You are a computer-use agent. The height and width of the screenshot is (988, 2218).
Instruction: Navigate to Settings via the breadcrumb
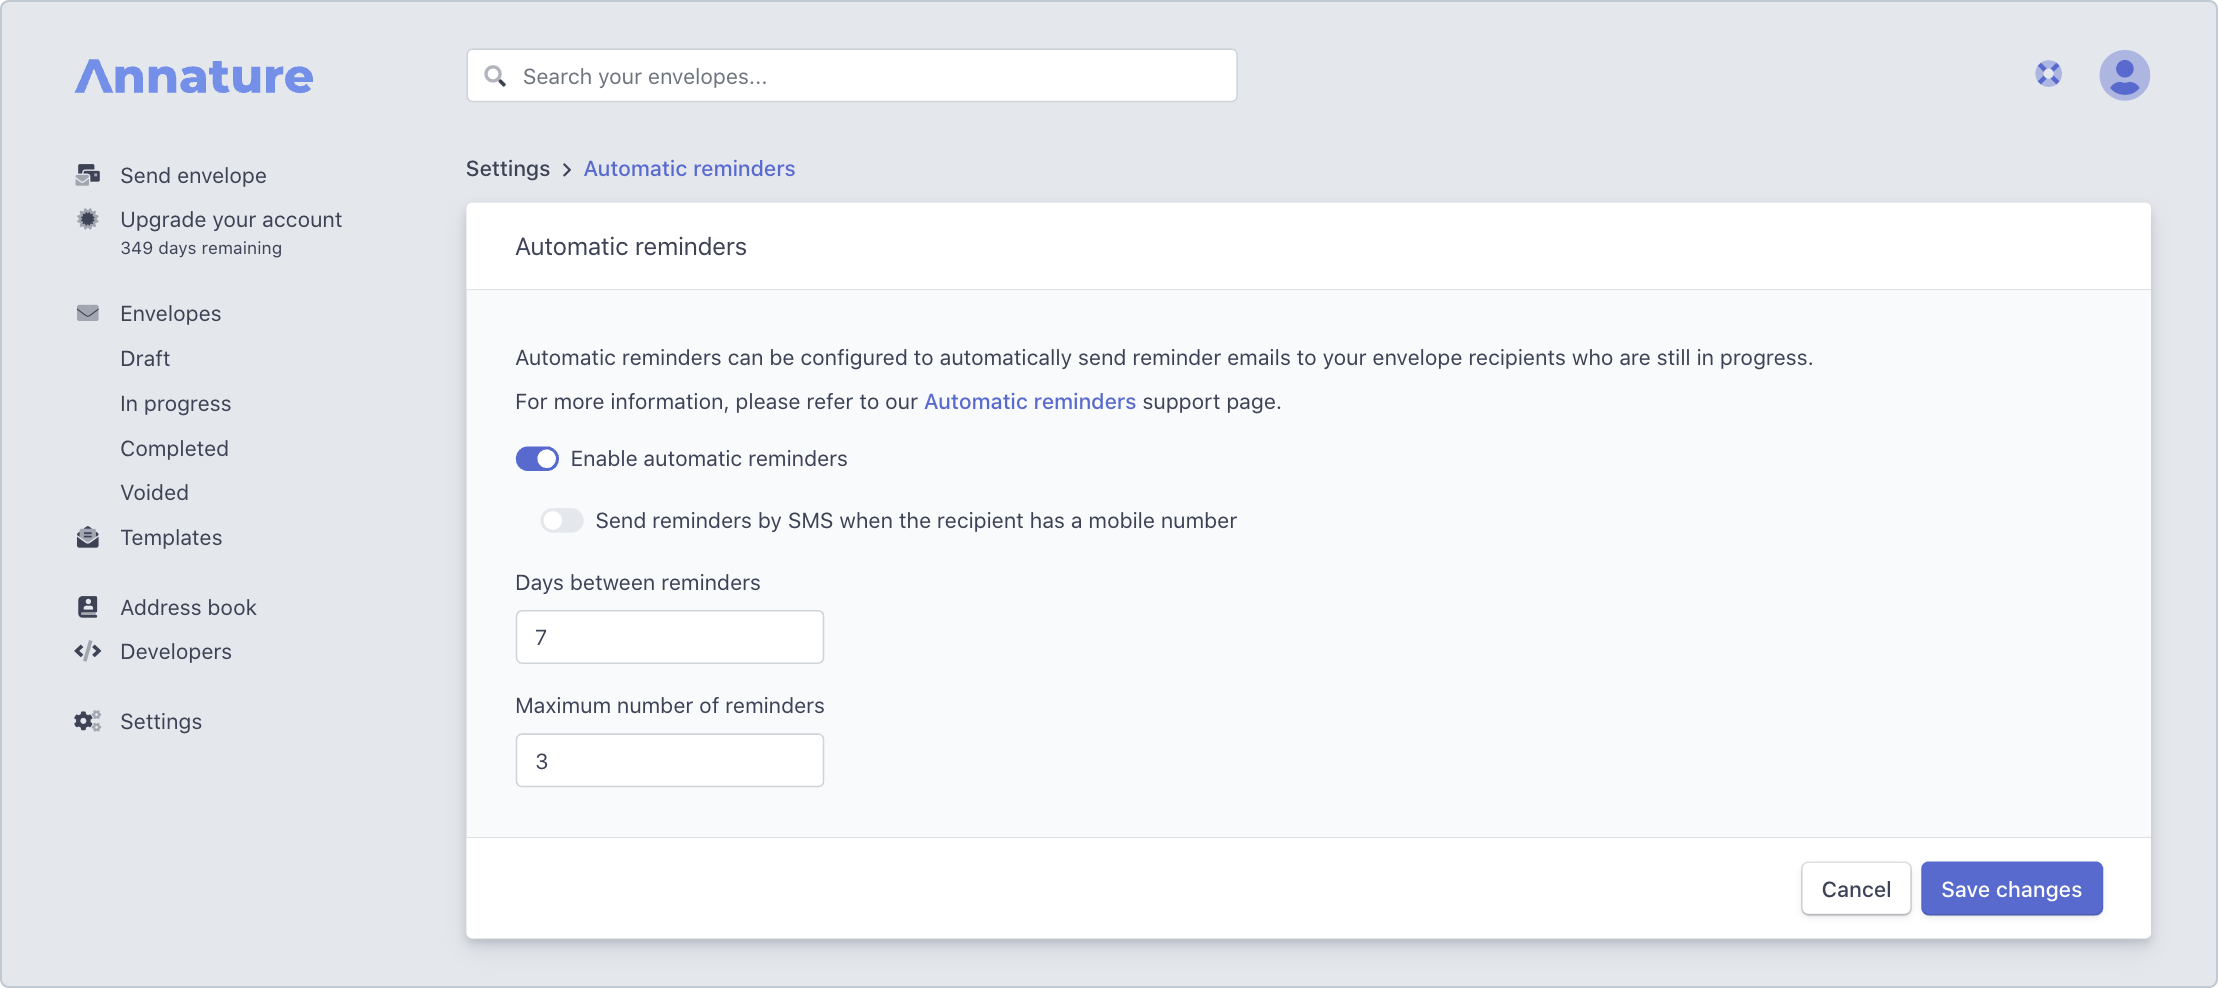(x=508, y=168)
